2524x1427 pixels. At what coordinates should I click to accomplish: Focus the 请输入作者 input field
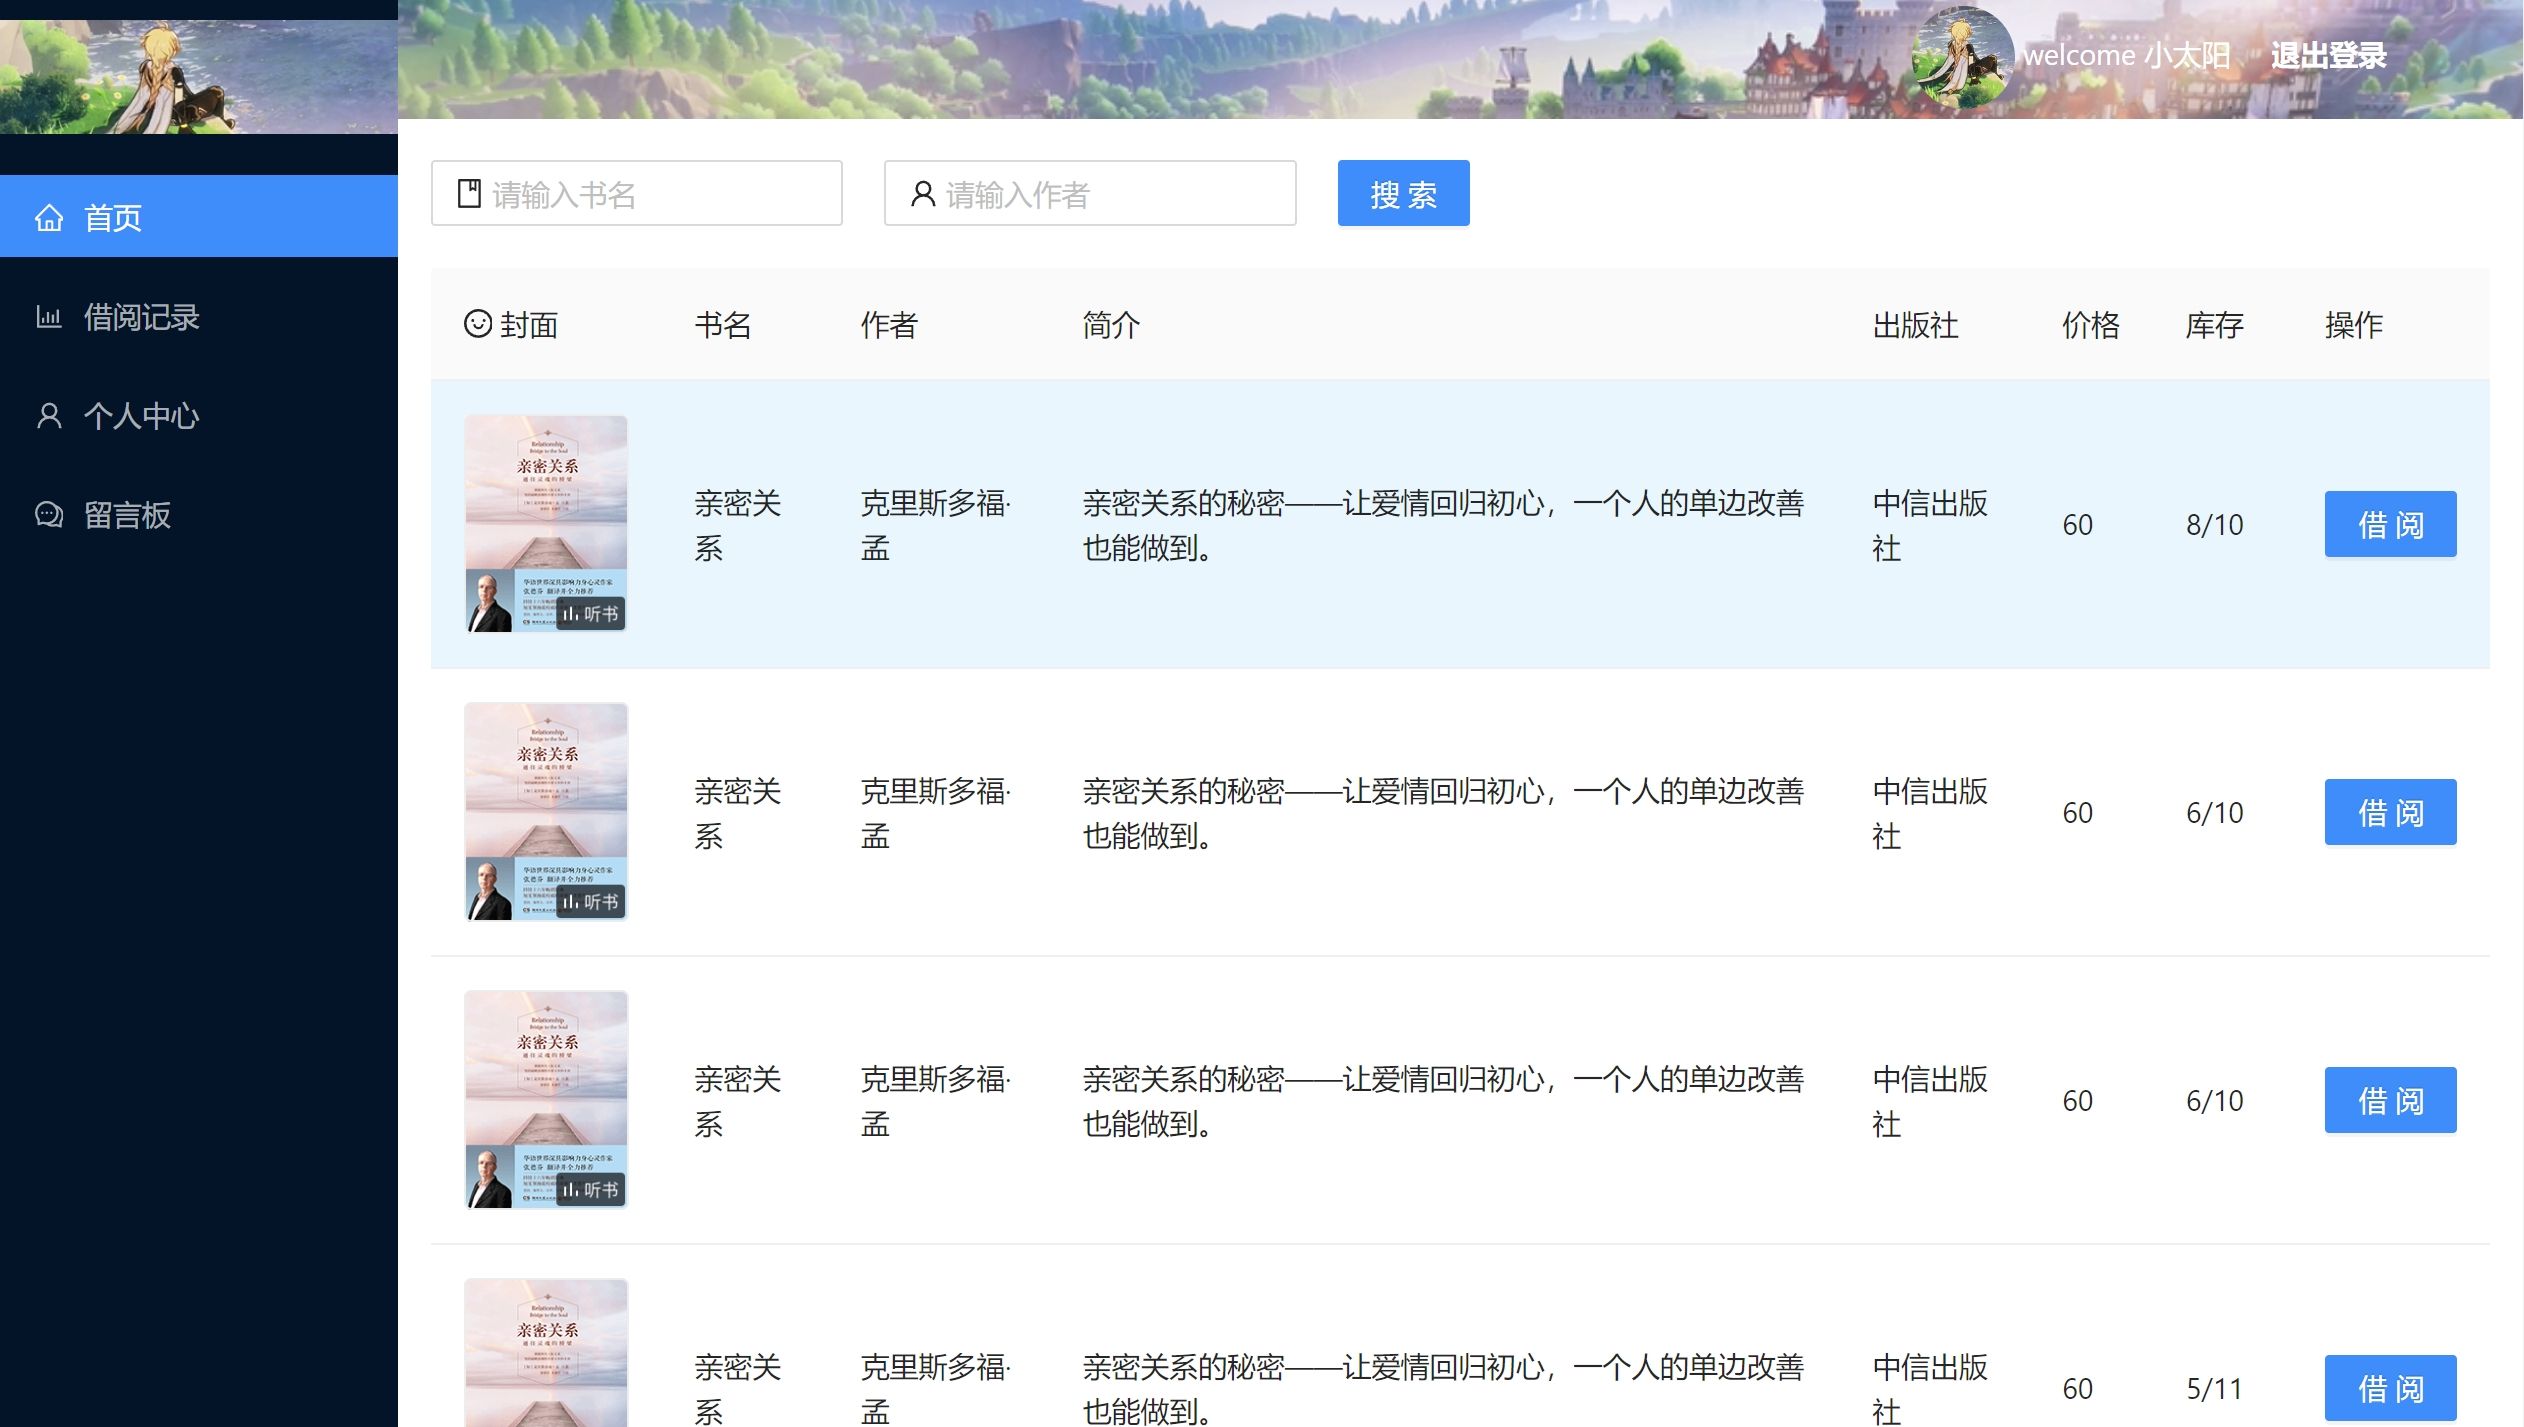[1090, 193]
